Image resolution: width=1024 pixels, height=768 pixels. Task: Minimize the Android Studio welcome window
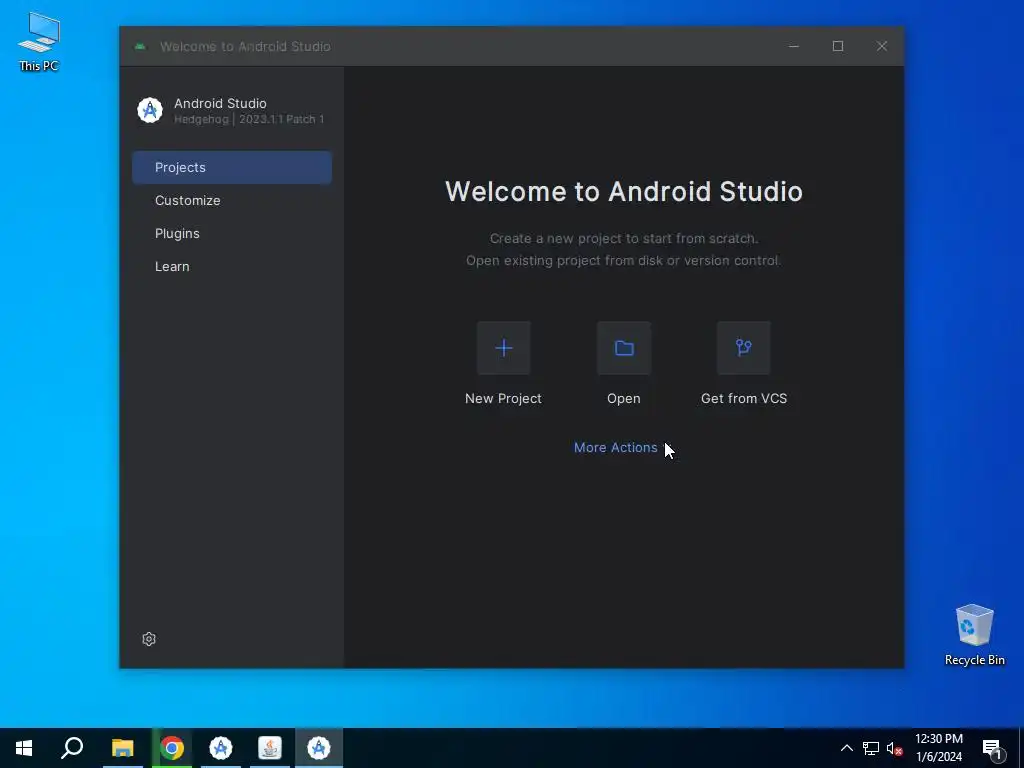tap(793, 46)
